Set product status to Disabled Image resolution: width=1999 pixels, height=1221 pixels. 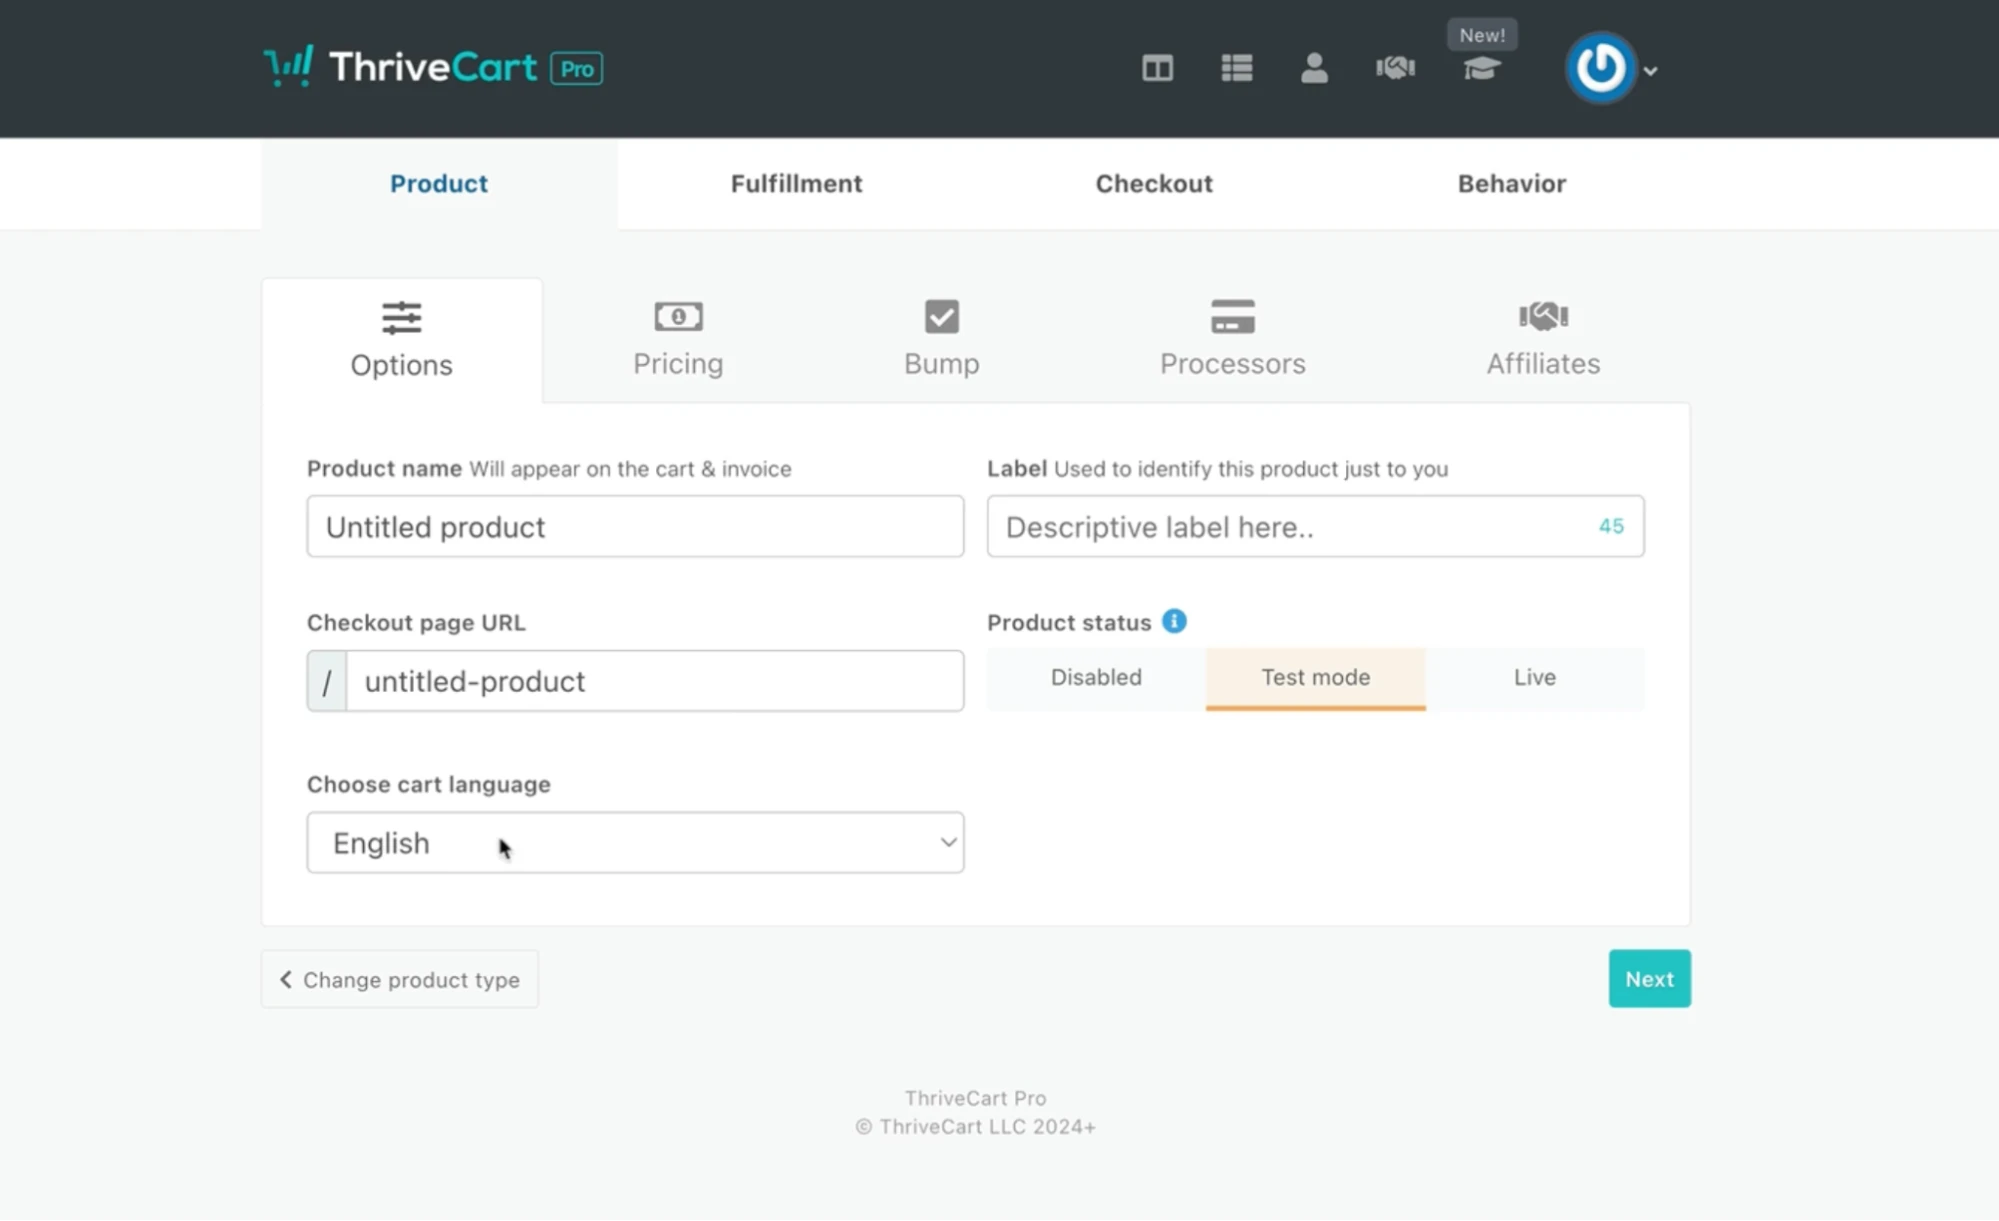click(x=1096, y=678)
